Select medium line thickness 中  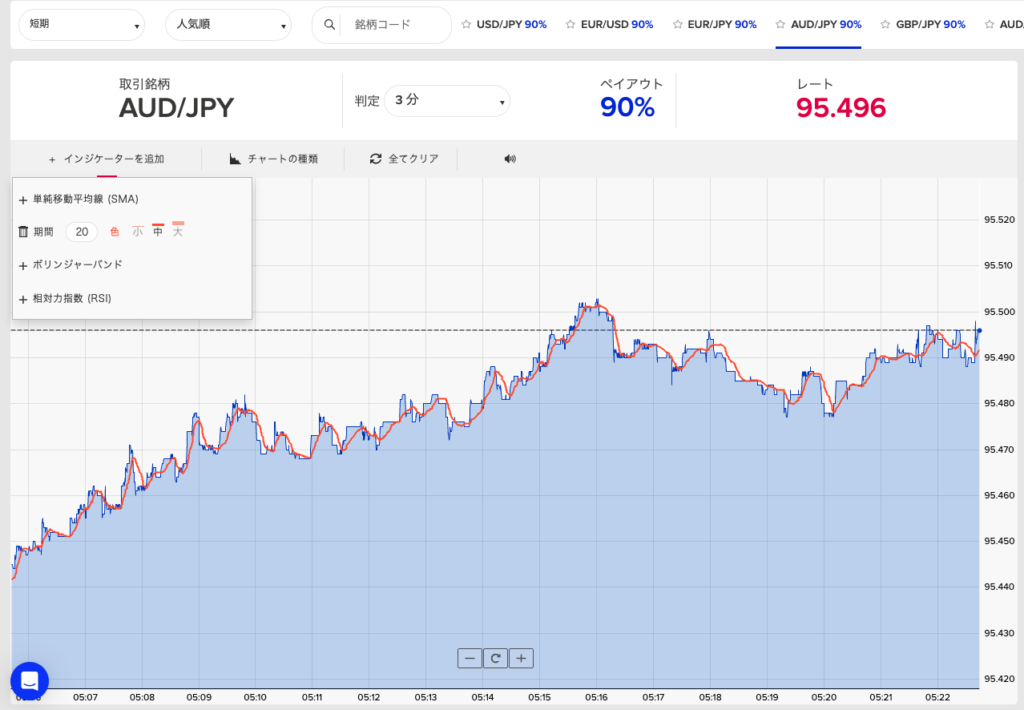pos(158,232)
